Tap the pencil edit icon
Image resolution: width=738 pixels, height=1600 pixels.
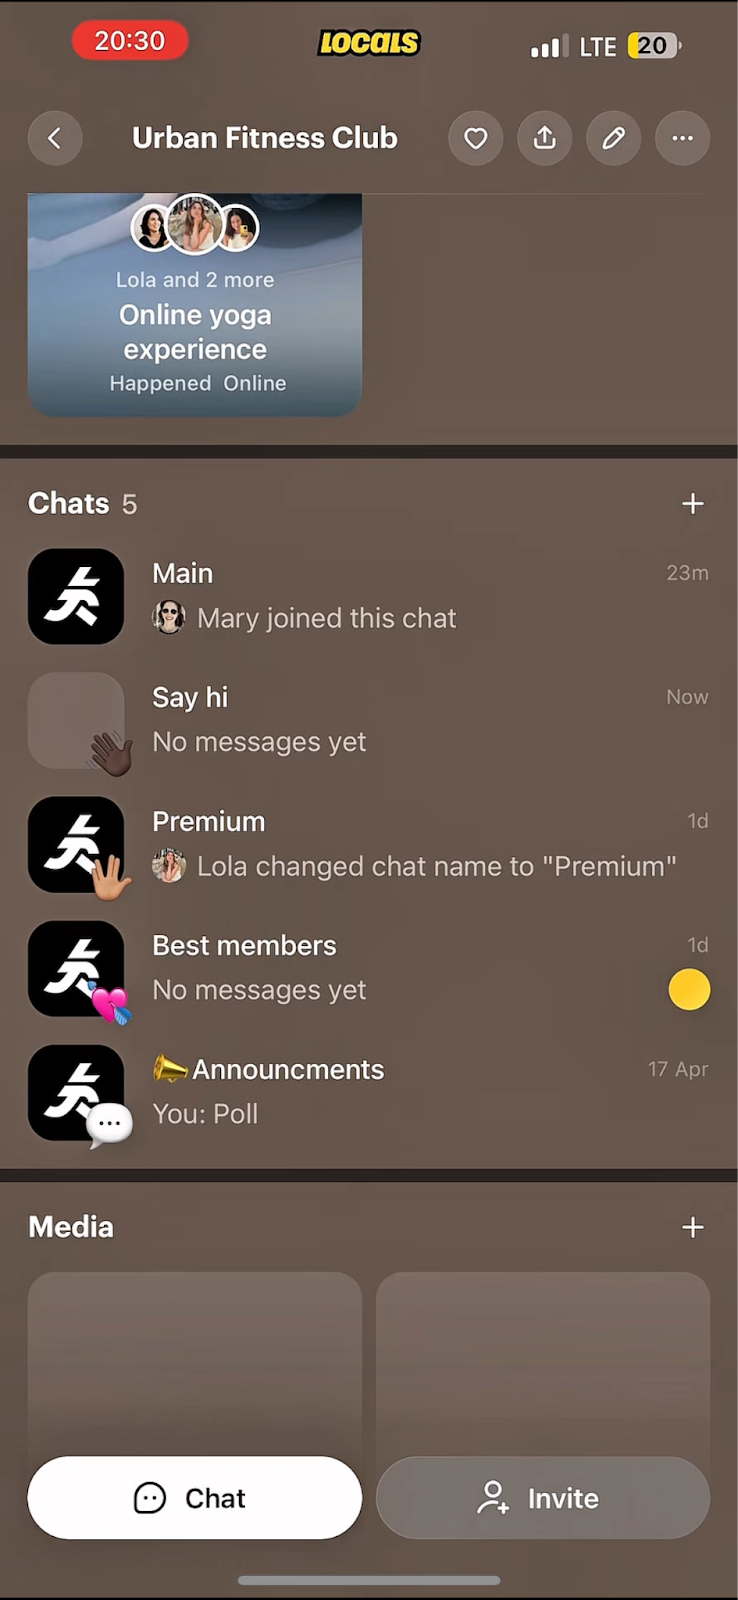pos(614,138)
